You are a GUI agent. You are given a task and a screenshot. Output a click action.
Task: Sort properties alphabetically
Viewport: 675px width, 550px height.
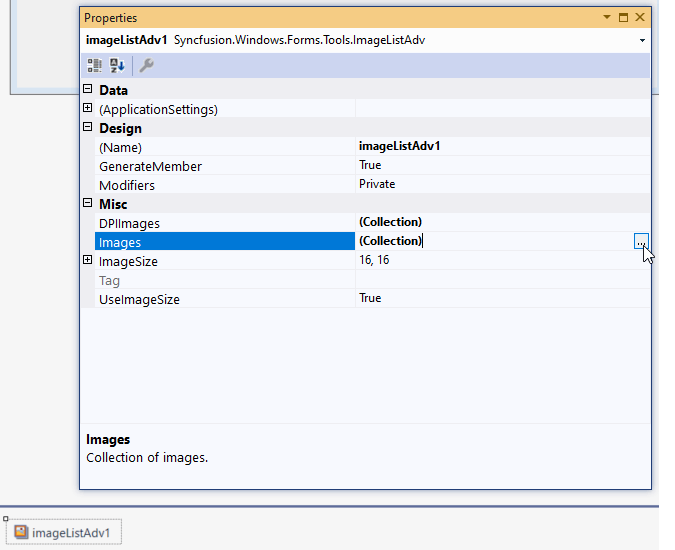pyautogui.click(x=117, y=66)
